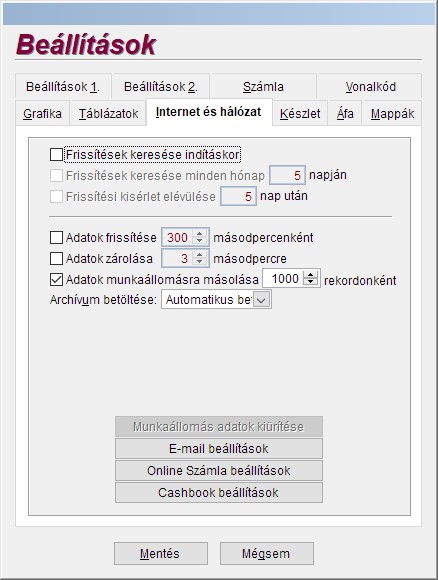438x580 pixels.
Task: Enable Frissítések keresése indításkor checkbox
Action: click(56, 155)
